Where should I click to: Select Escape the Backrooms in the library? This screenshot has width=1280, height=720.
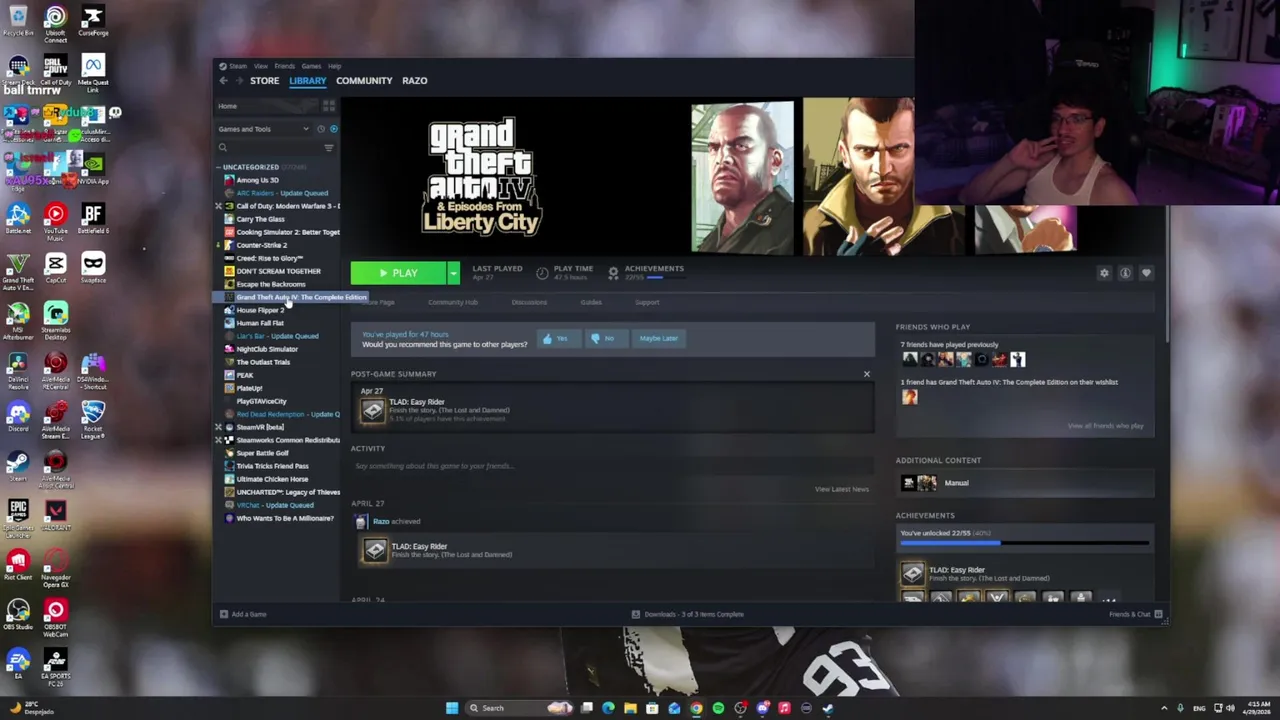pos(270,284)
